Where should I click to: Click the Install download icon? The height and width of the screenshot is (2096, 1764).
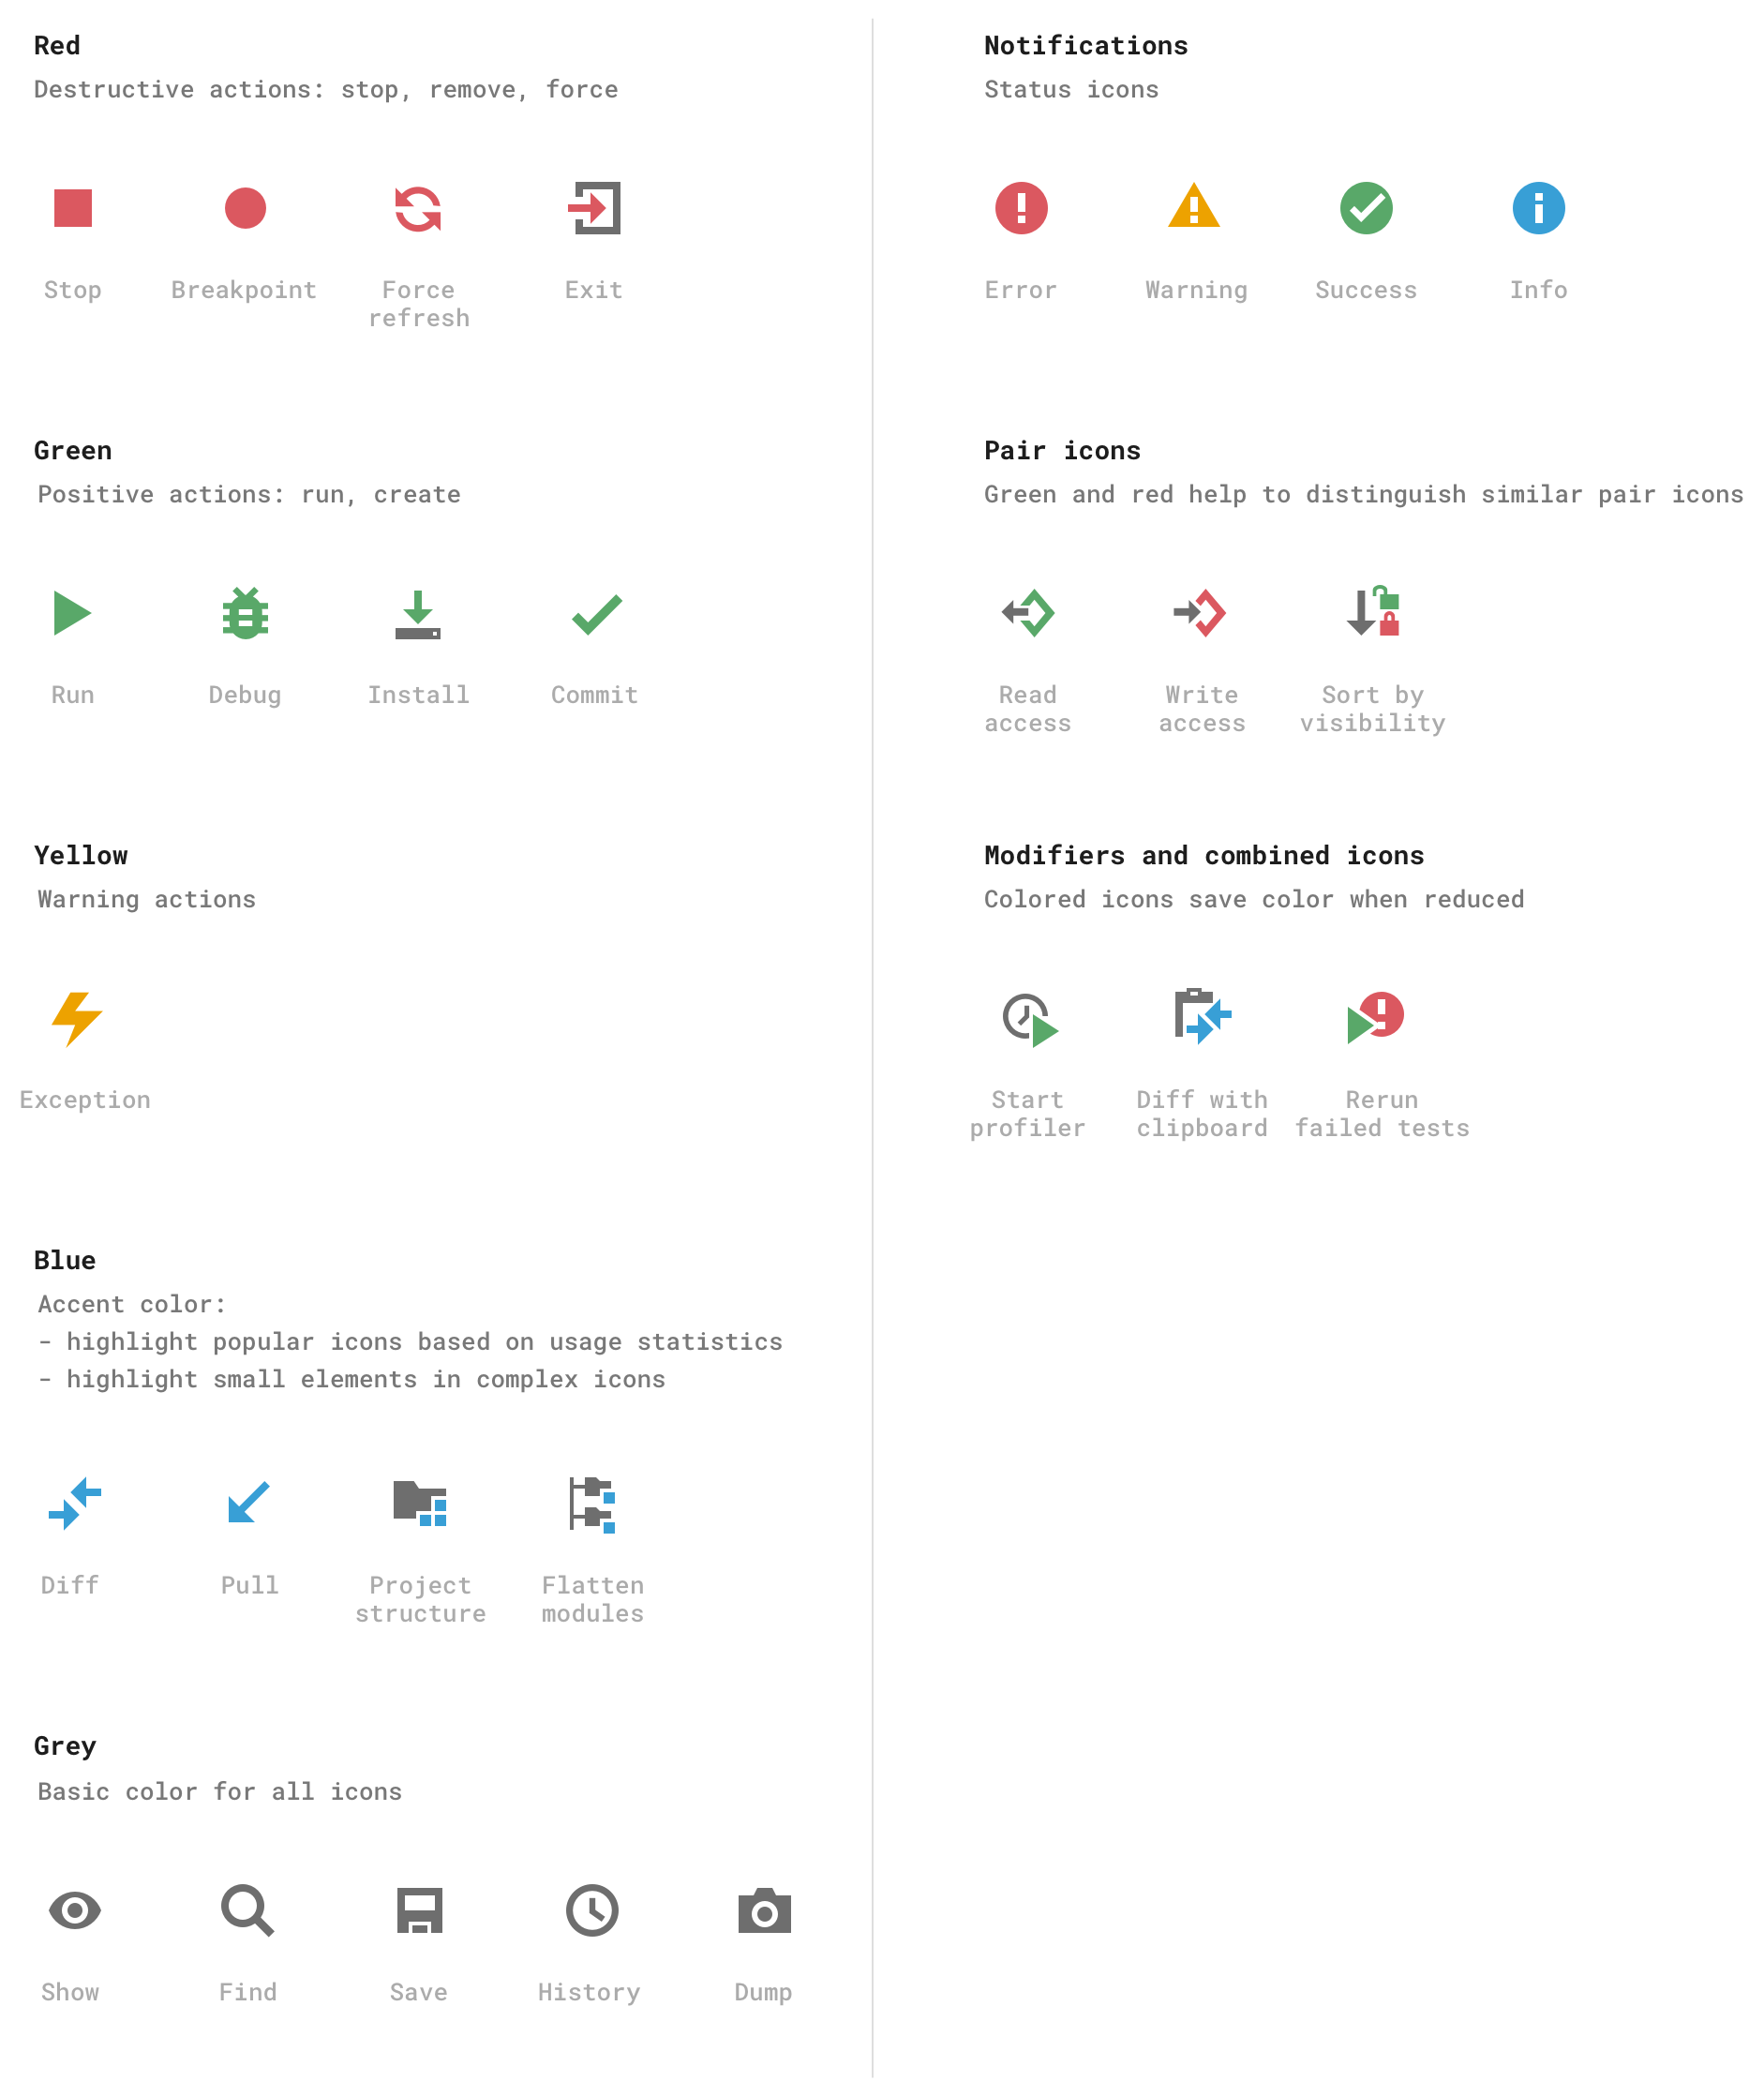click(419, 613)
